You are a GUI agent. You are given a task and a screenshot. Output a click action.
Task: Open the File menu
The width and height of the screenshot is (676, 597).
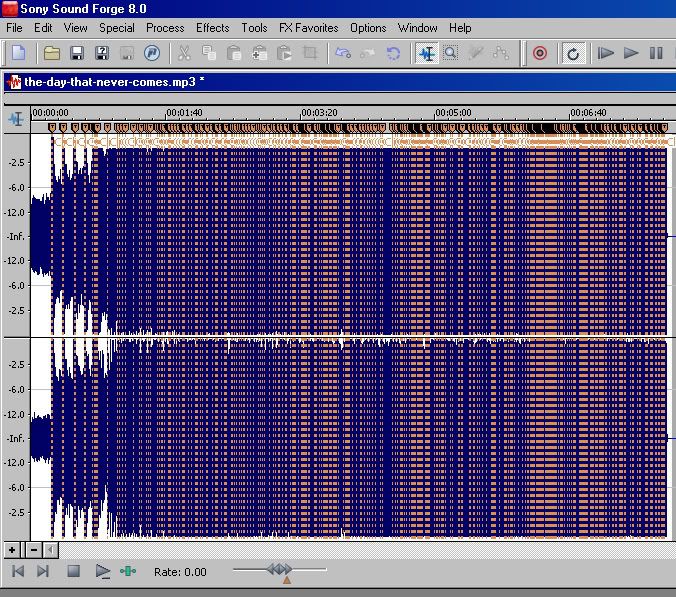pyautogui.click(x=14, y=28)
